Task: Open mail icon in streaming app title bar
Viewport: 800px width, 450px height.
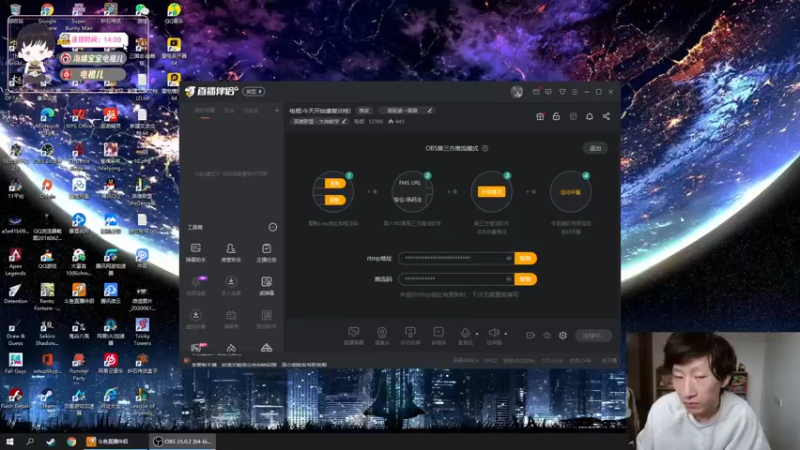Action: tap(536, 92)
